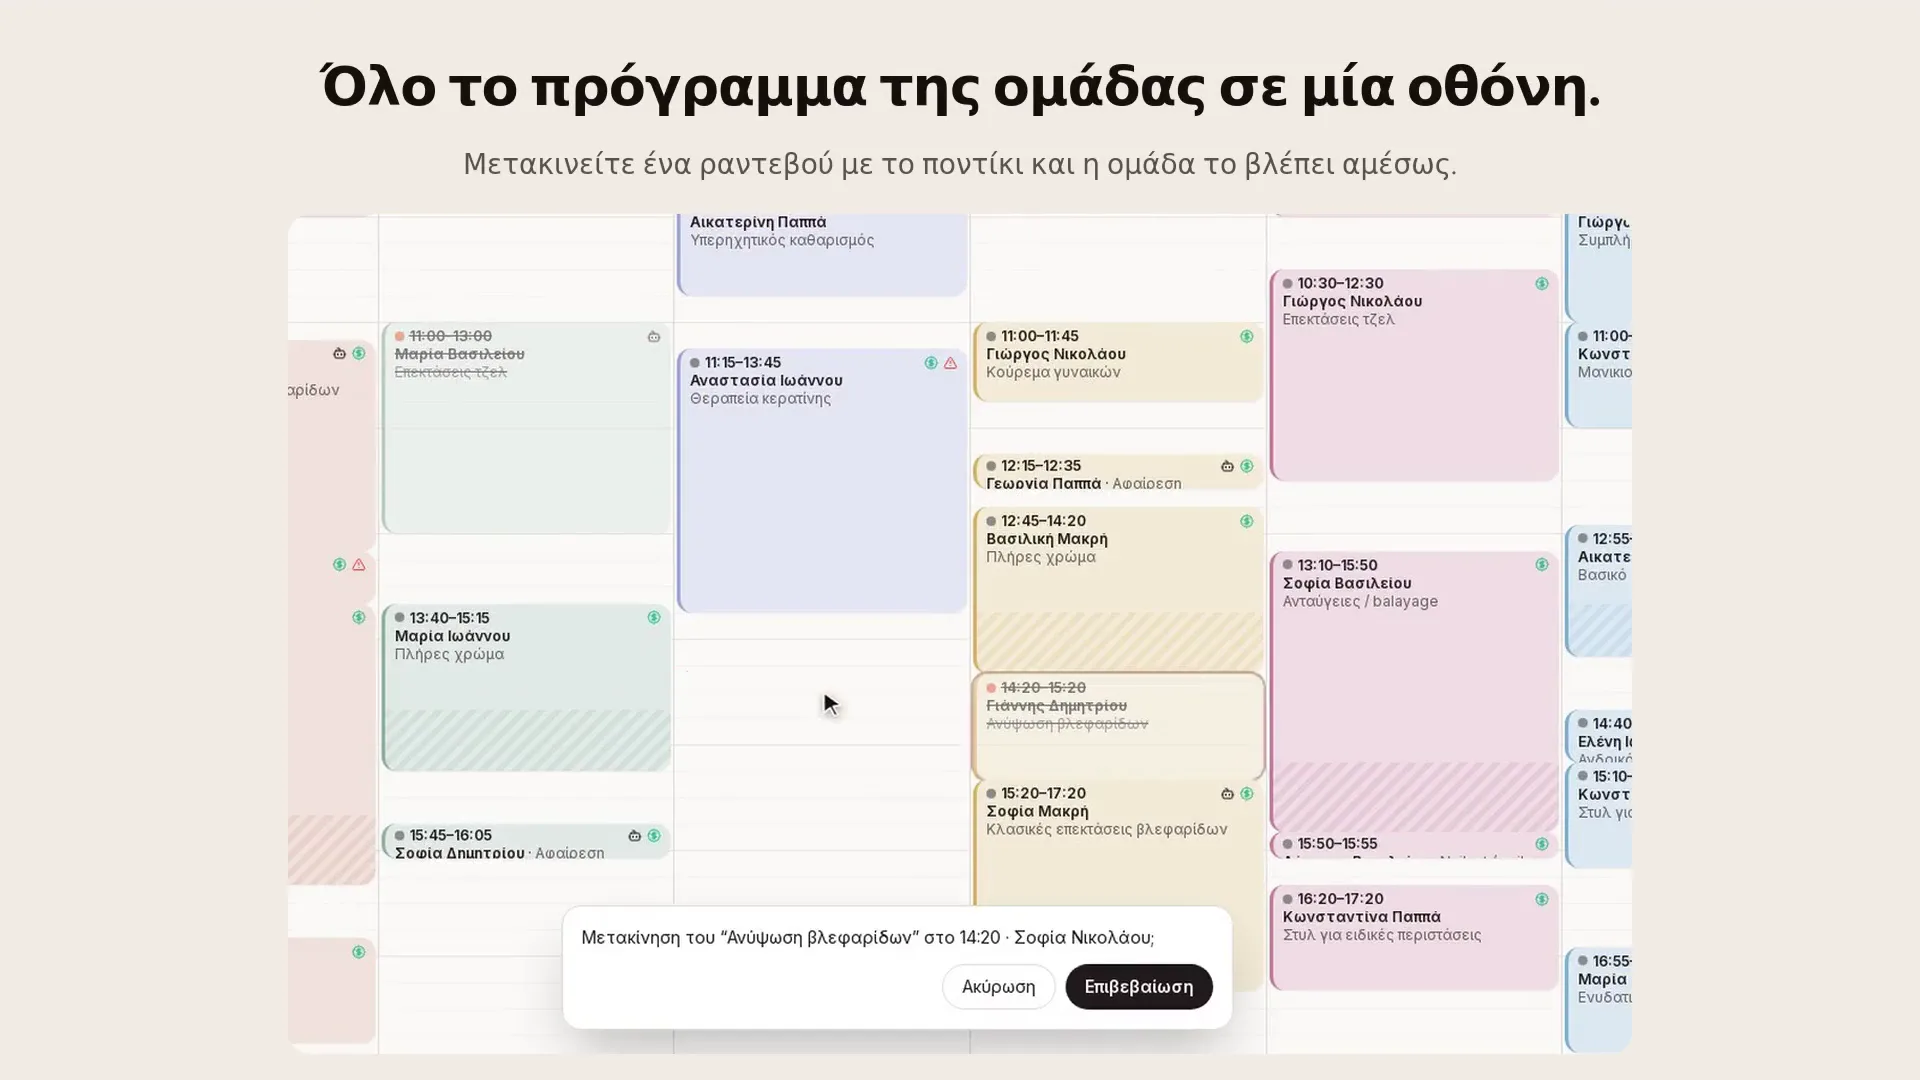The image size is (1920, 1080).
Task: Open Βασιλική Μακρή Πλήρες χρώμα appointment
Action: pos(1118,589)
